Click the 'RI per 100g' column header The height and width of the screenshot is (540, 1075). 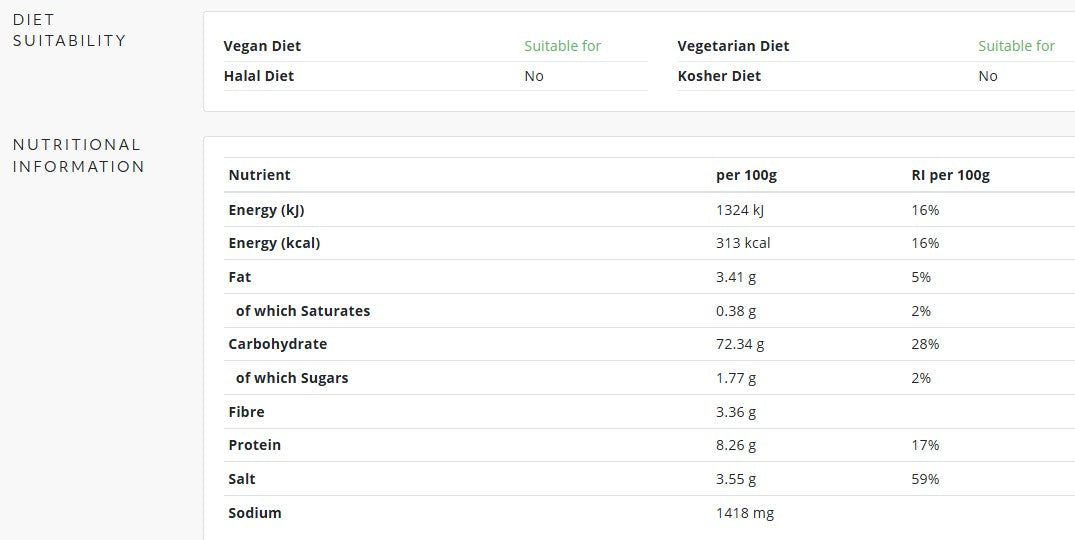point(950,175)
